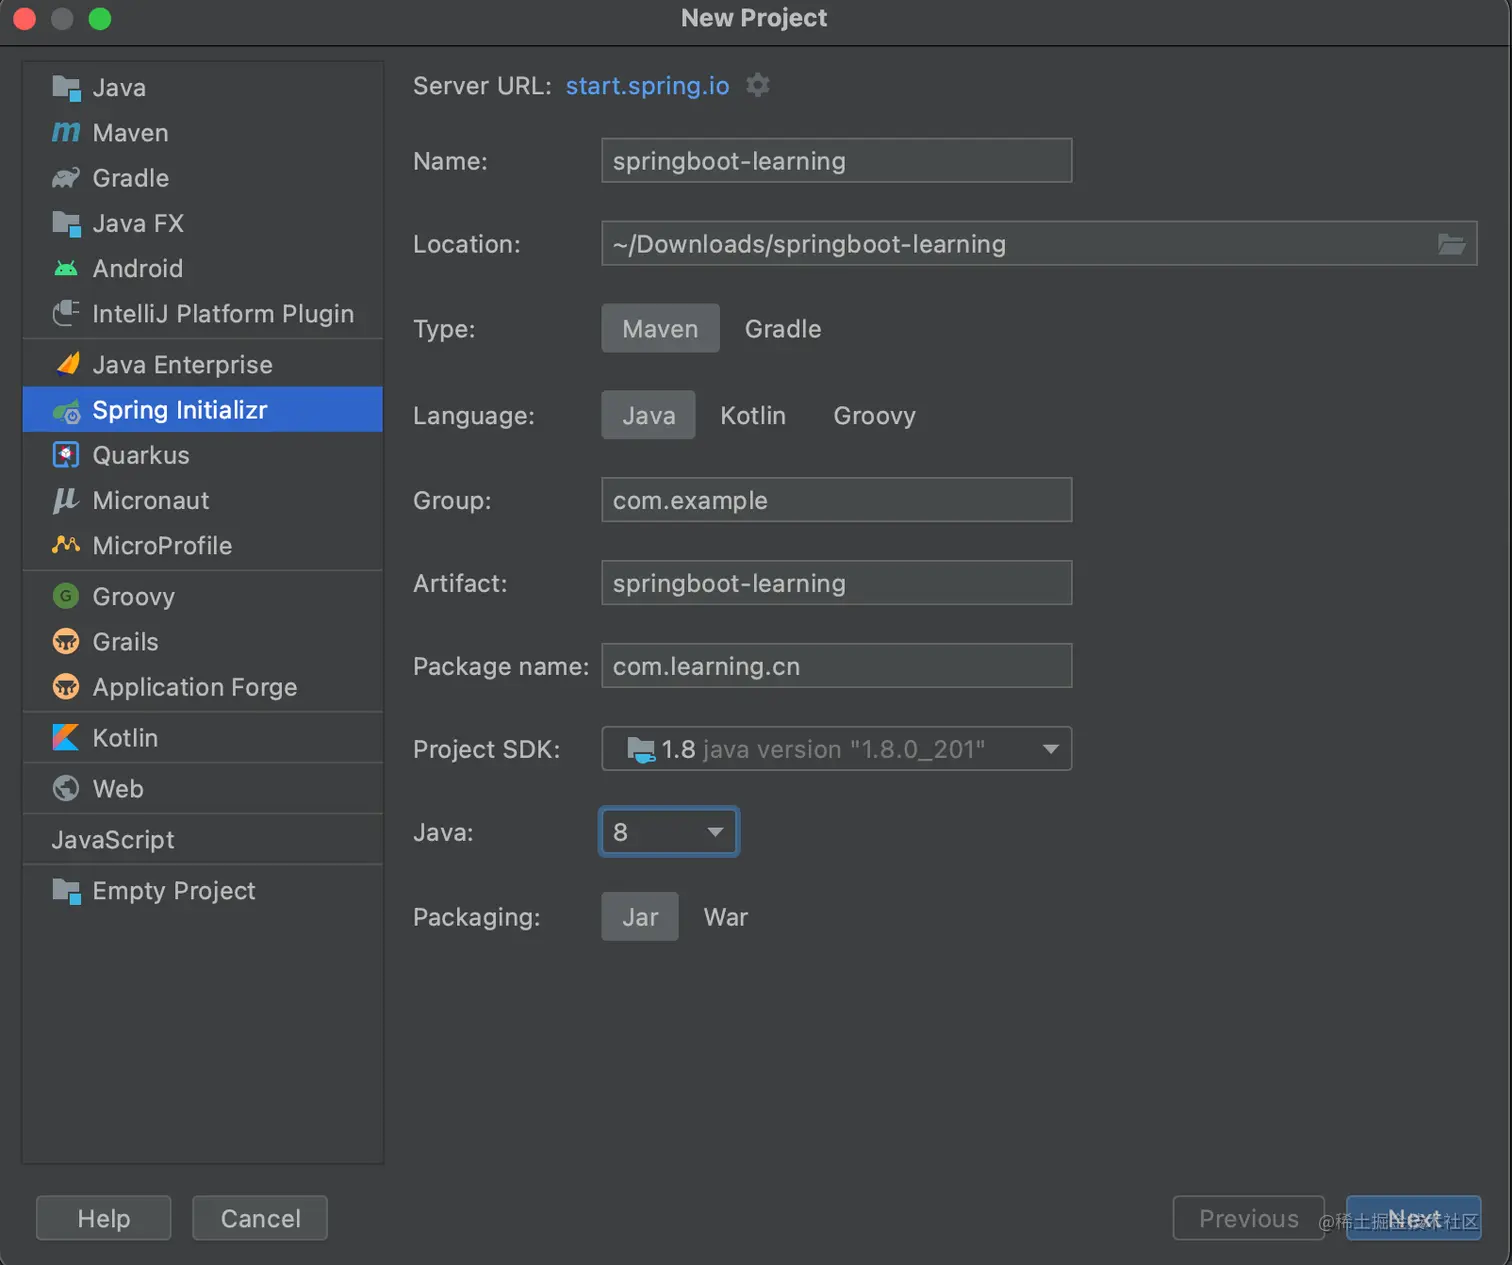Viewport: 1512px width, 1265px height.
Task: Set Language to Kotlin
Action: [753, 416]
